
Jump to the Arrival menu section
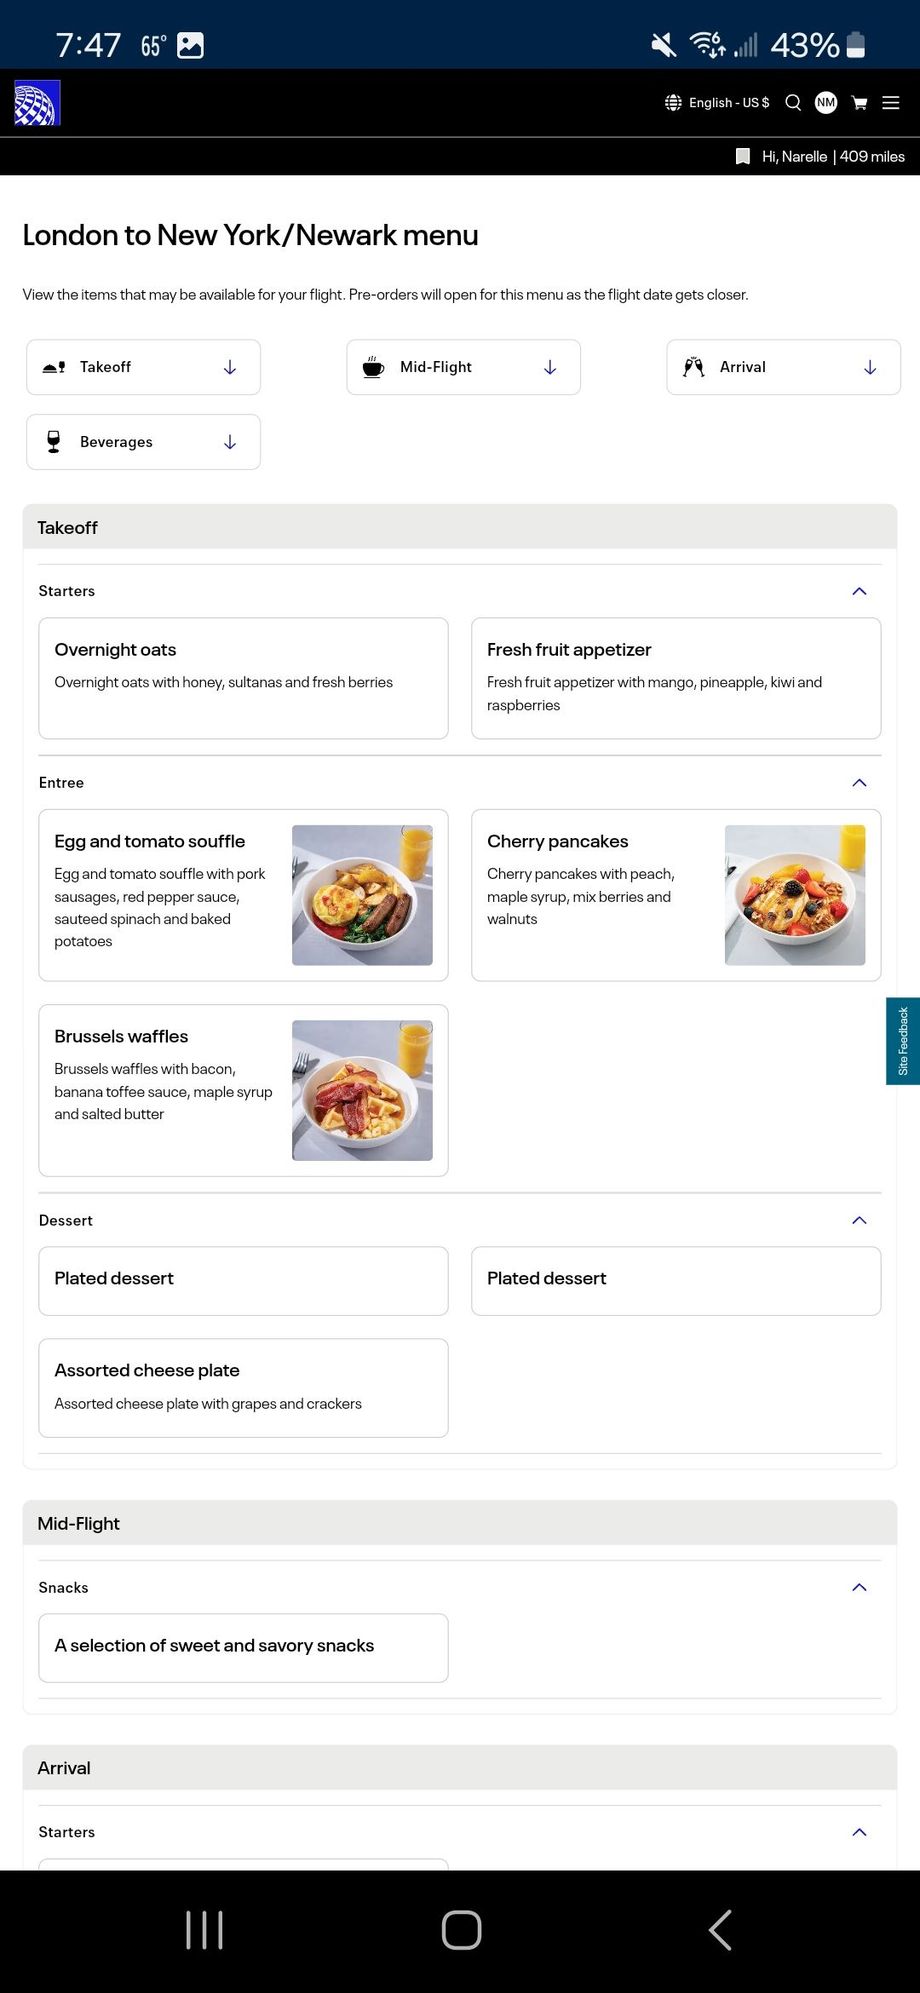point(783,367)
